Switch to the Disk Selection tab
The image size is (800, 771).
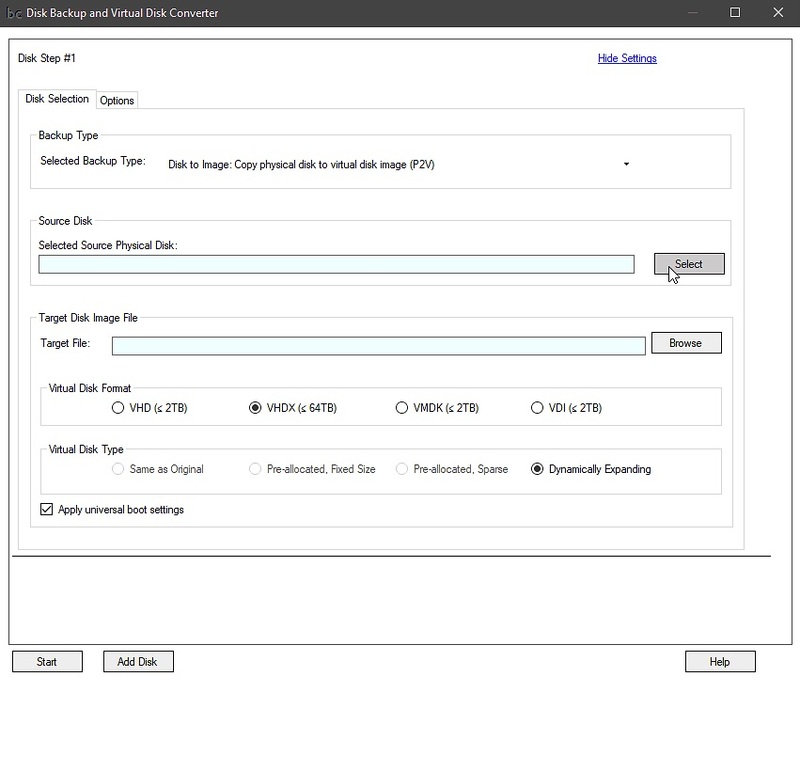coord(57,99)
